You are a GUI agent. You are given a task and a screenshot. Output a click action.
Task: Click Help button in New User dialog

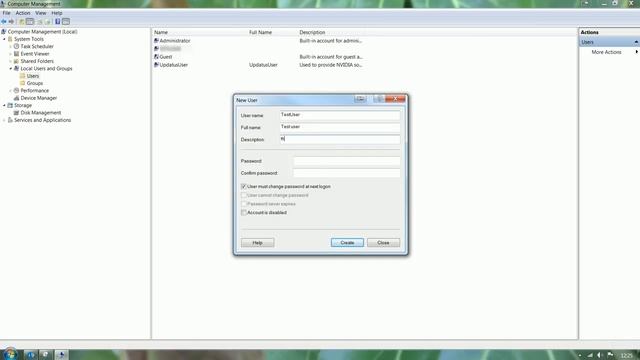click(x=258, y=242)
